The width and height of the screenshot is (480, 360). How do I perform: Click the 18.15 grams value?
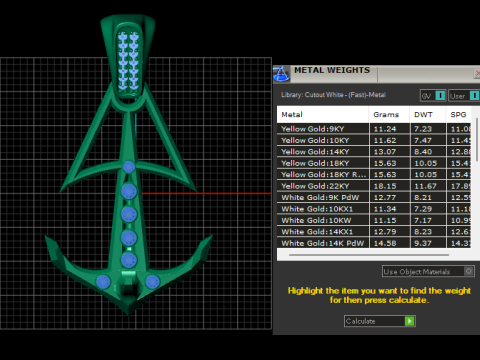(385, 186)
